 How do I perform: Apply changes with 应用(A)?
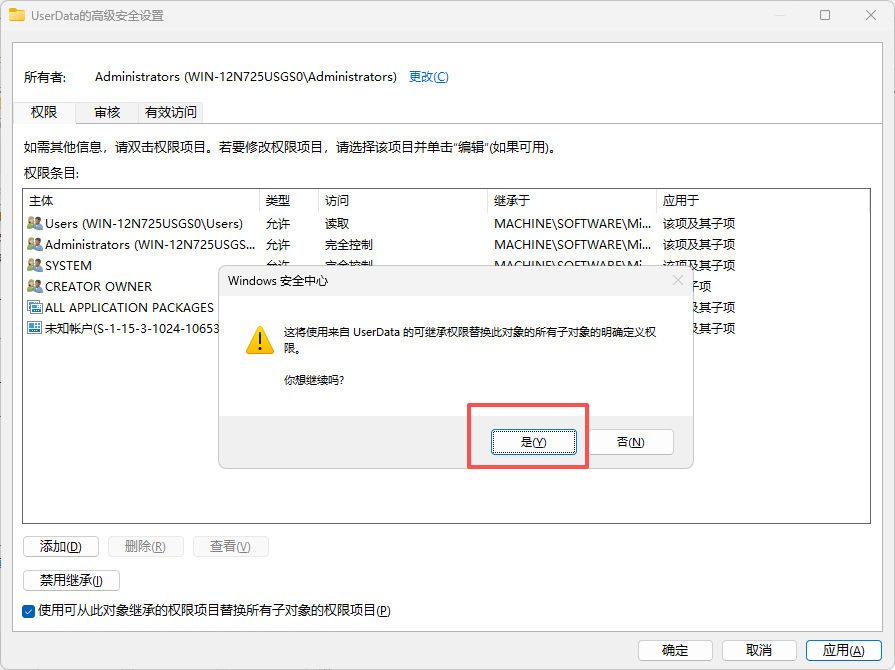(843, 649)
